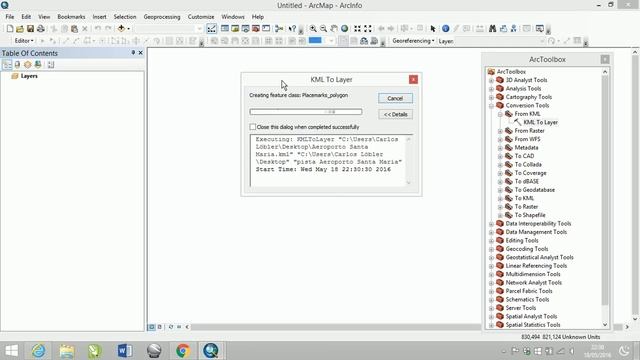
Task: Select the Zoom Out tool
Action: click(323, 29)
